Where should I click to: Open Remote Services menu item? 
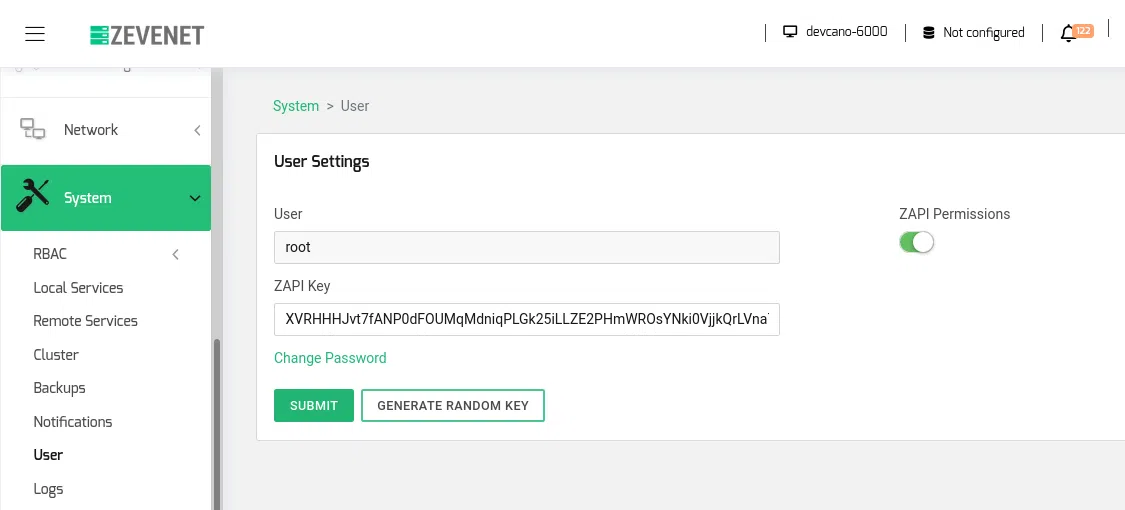coord(85,321)
